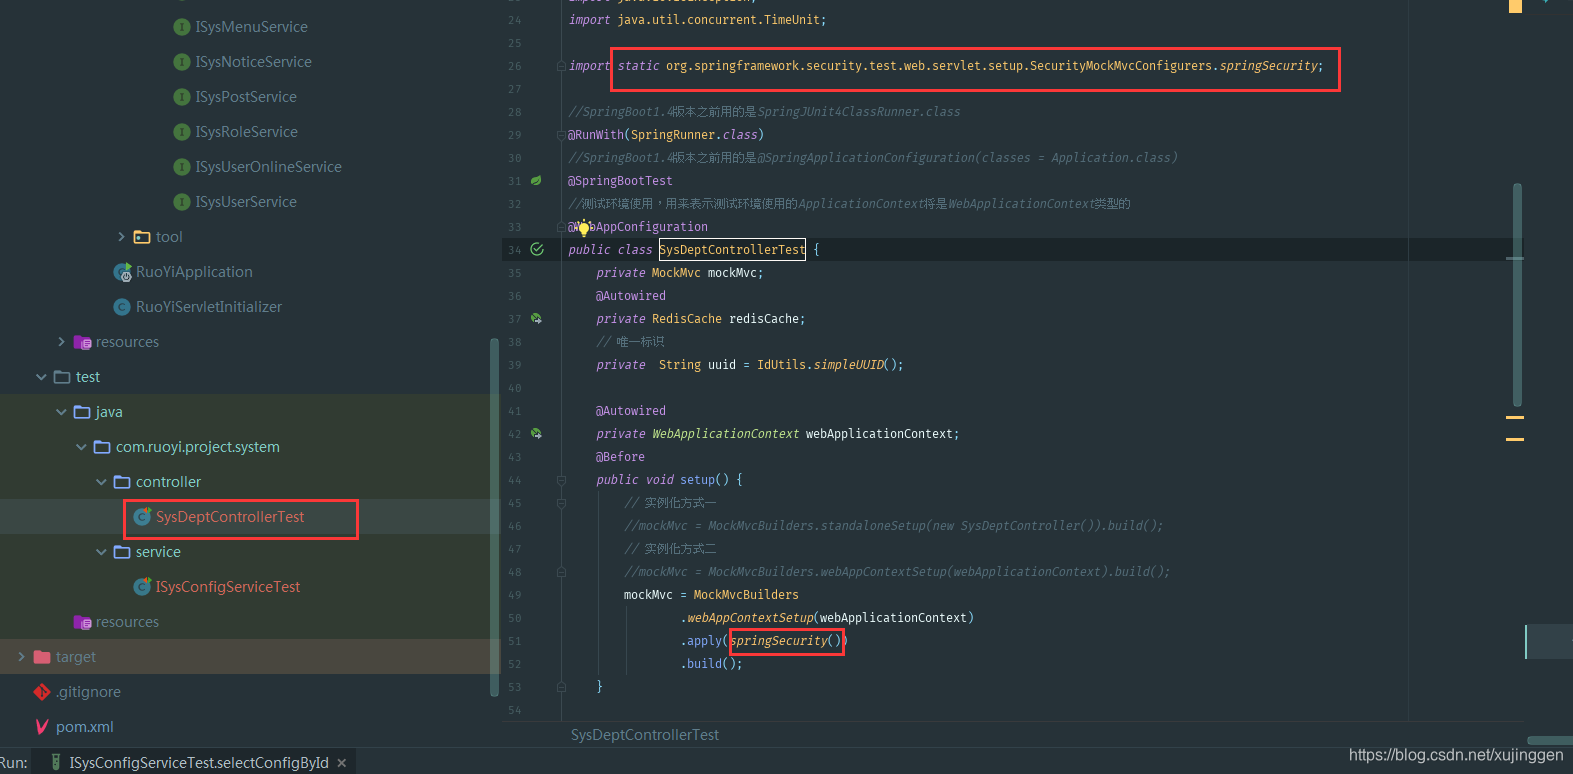Collapse the test folder
This screenshot has height=774, width=1573.
pyautogui.click(x=41, y=377)
